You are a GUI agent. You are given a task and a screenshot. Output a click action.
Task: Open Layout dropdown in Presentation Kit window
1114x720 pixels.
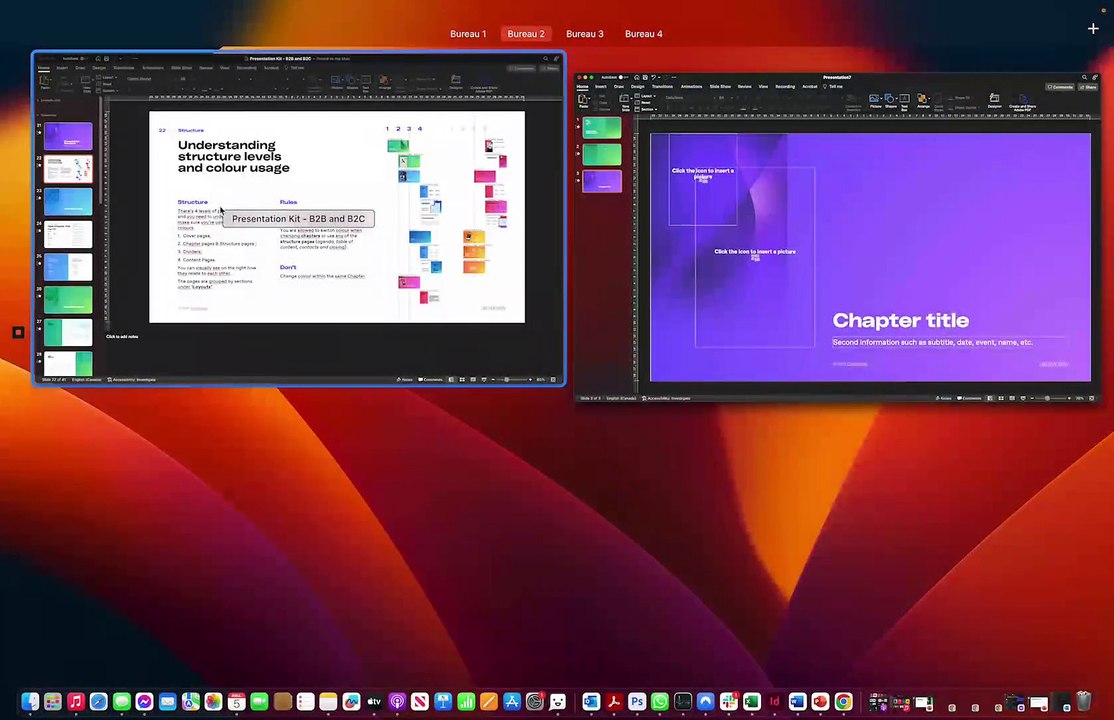point(107,77)
